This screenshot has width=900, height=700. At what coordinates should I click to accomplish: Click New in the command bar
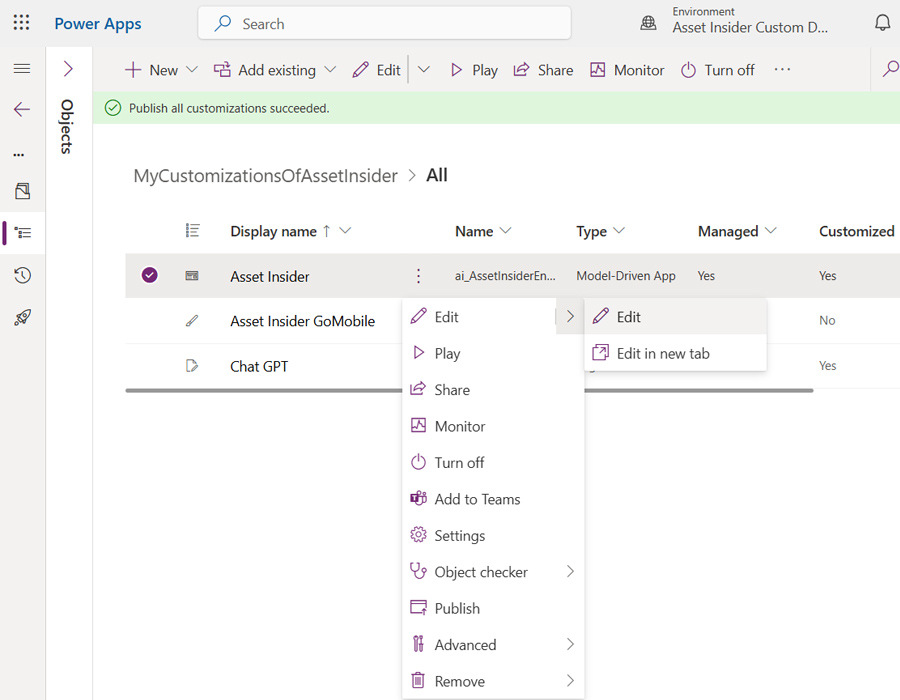coord(152,70)
